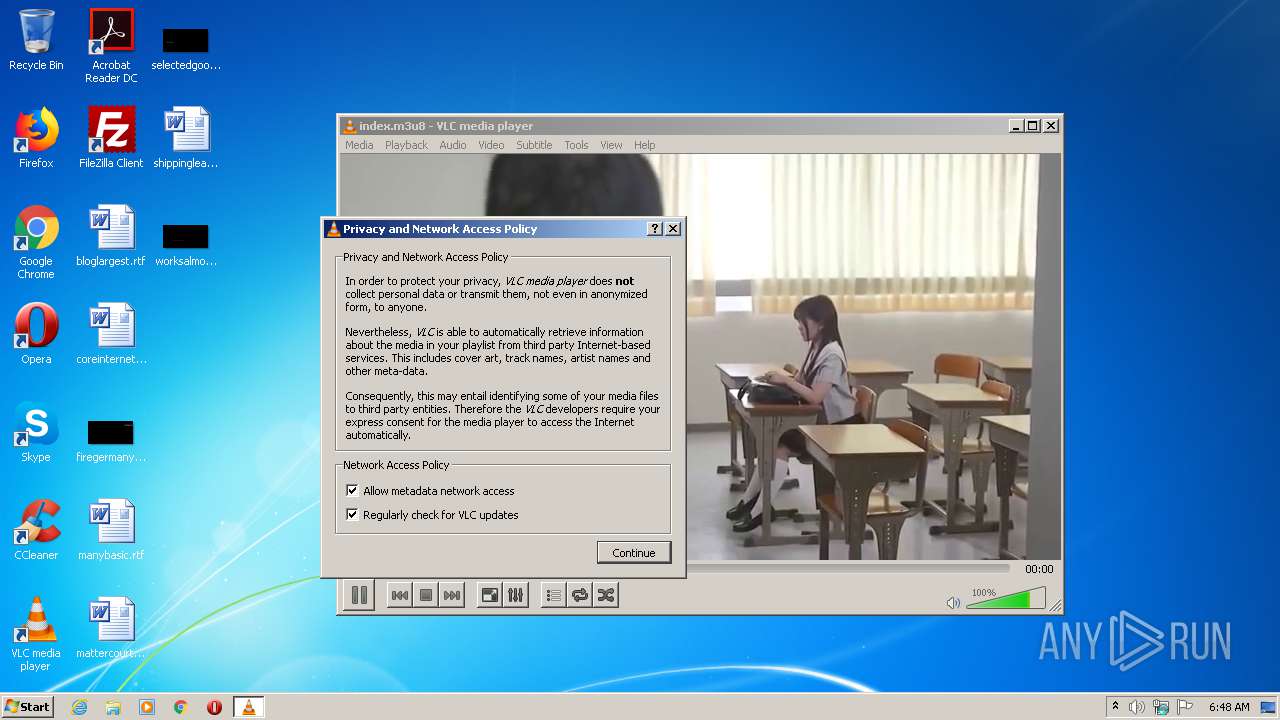Image resolution: width=1280 pixels, height=720 pixels.
Task: Open the Tools menu in VLC
Action: [576, 145]
